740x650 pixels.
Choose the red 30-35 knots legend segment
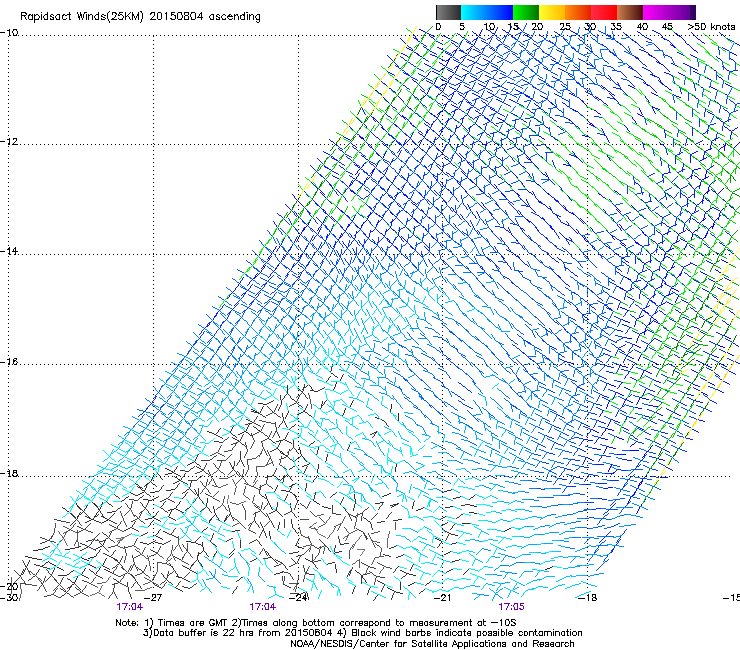(604, 12)
